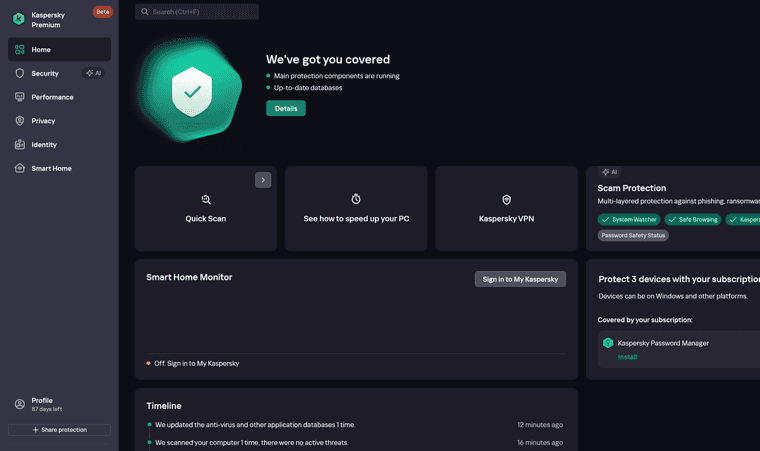Click the Beta badge
Image resolution: width=760 pixels, height=451 pixels.
click(103, 12)
